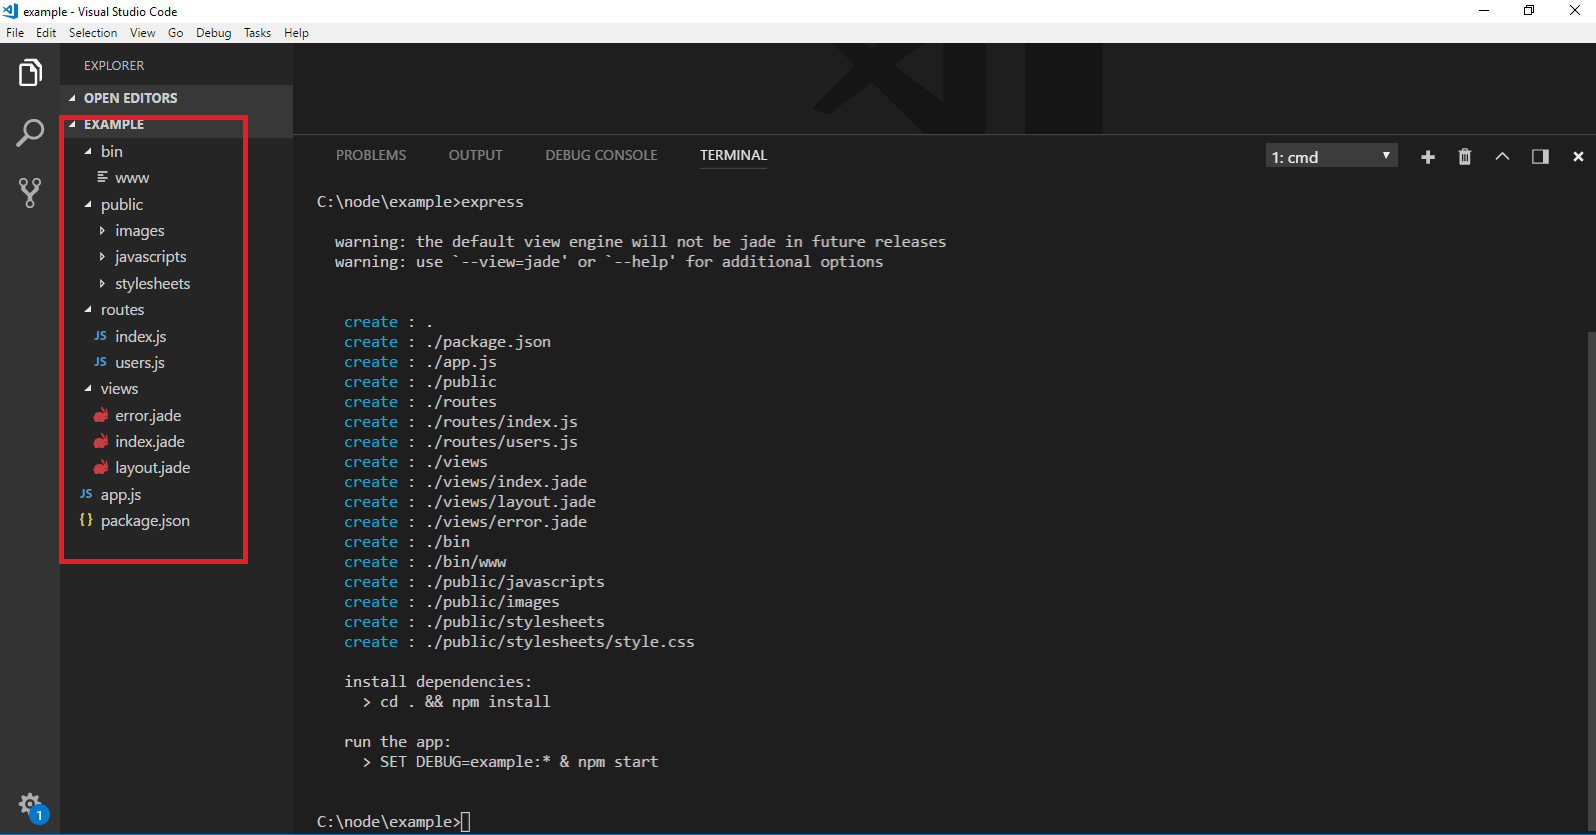Collapse the views folder
Image resolution: width=1596 pixels, height=835 pixels.
click(x=88, y=389)
